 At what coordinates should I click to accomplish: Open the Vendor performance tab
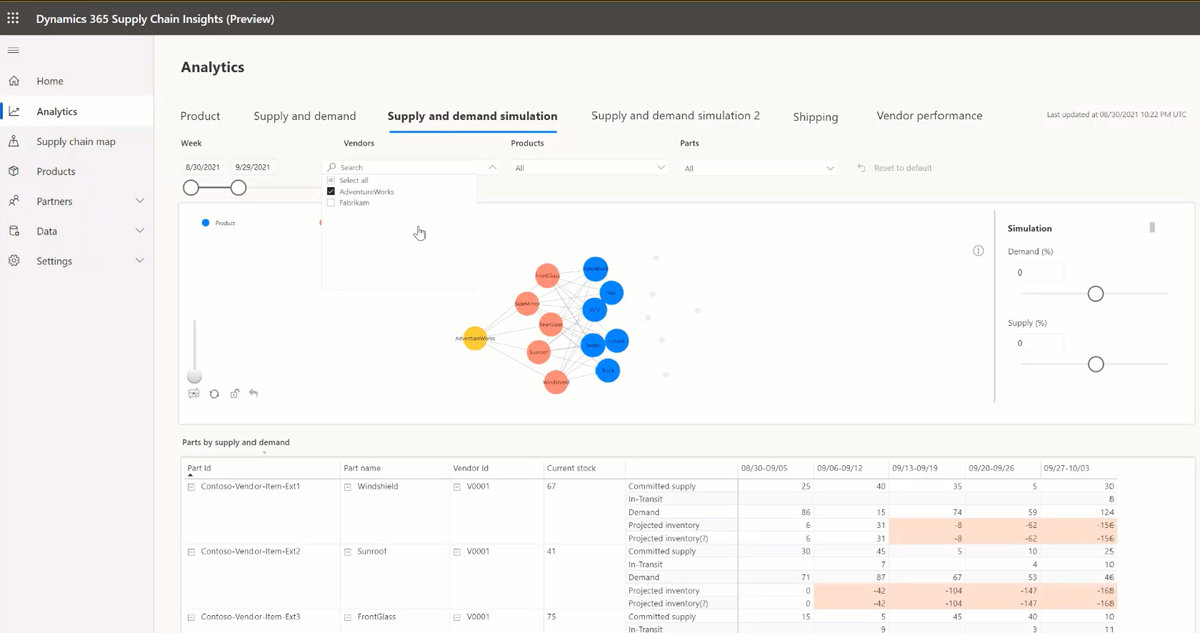click(928, 116)
